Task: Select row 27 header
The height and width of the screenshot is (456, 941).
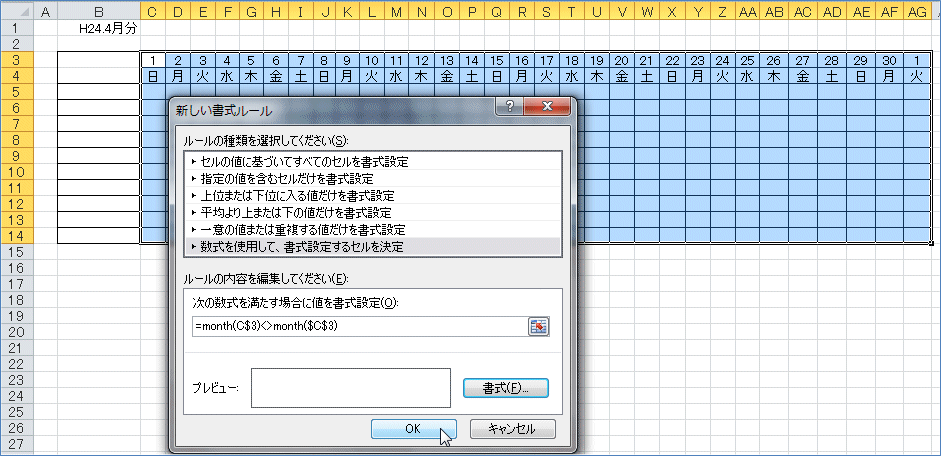Action: point(17,444)
